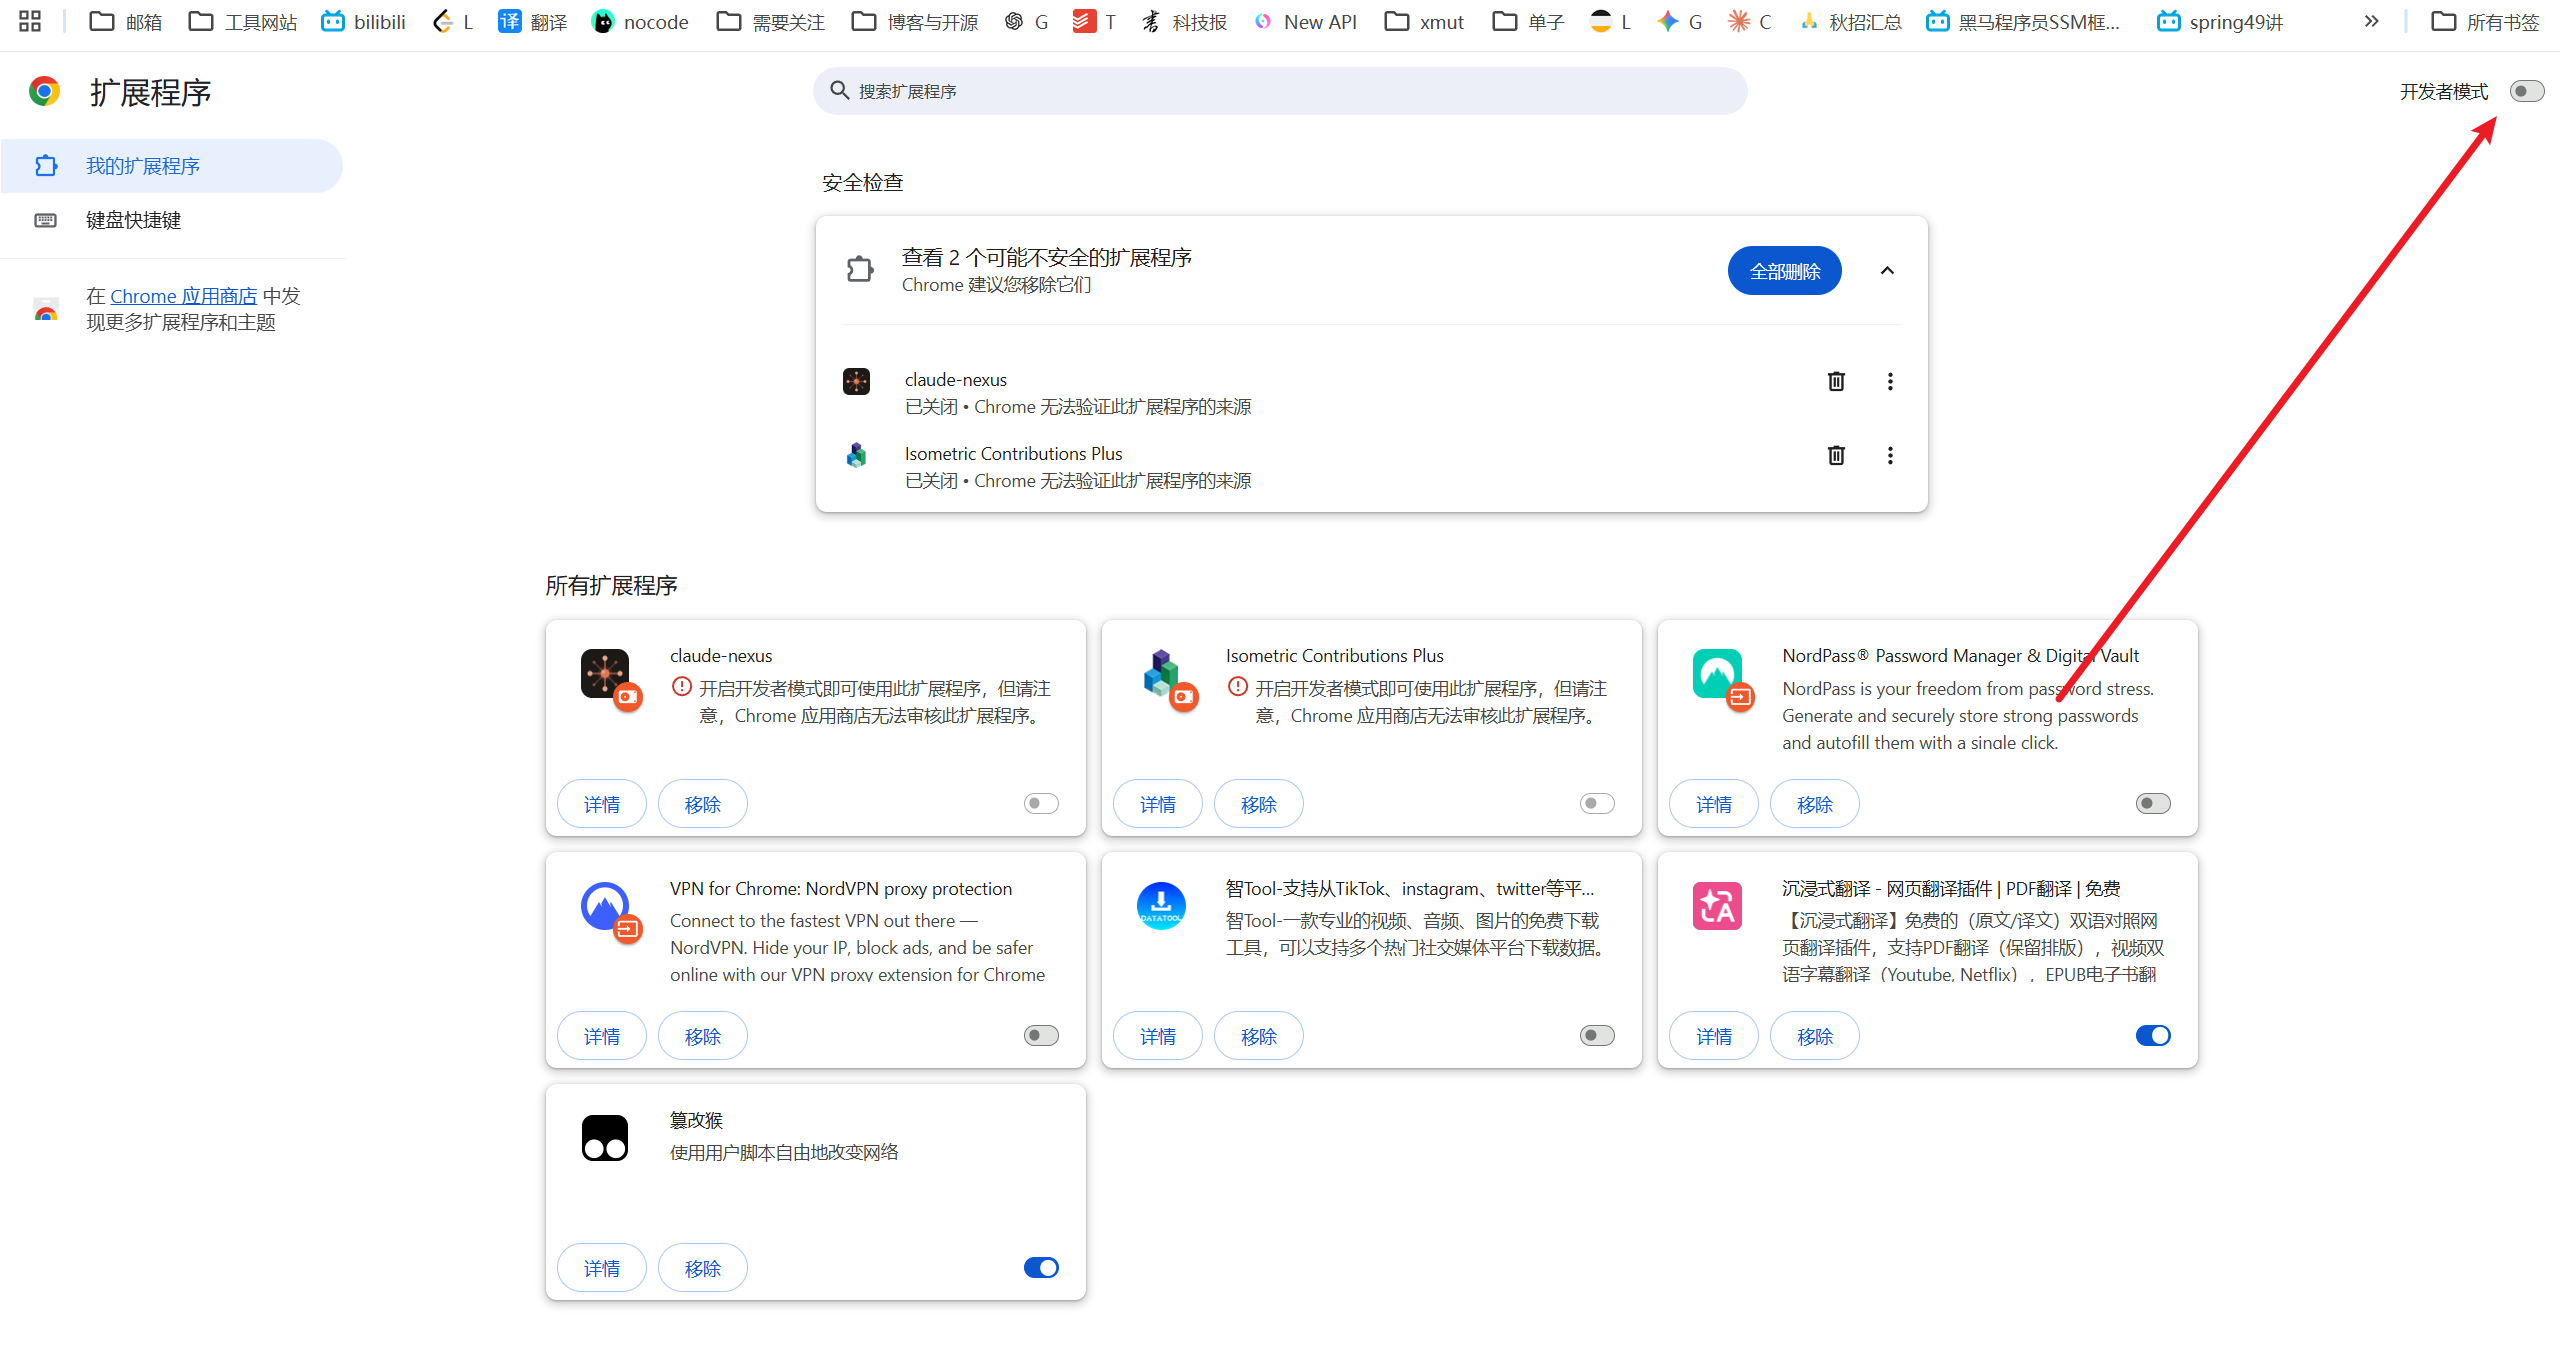Screen dimensions: 2560x1359
Task: Click the NordPass extension card icon
Action: click(x=1717, y=674)
